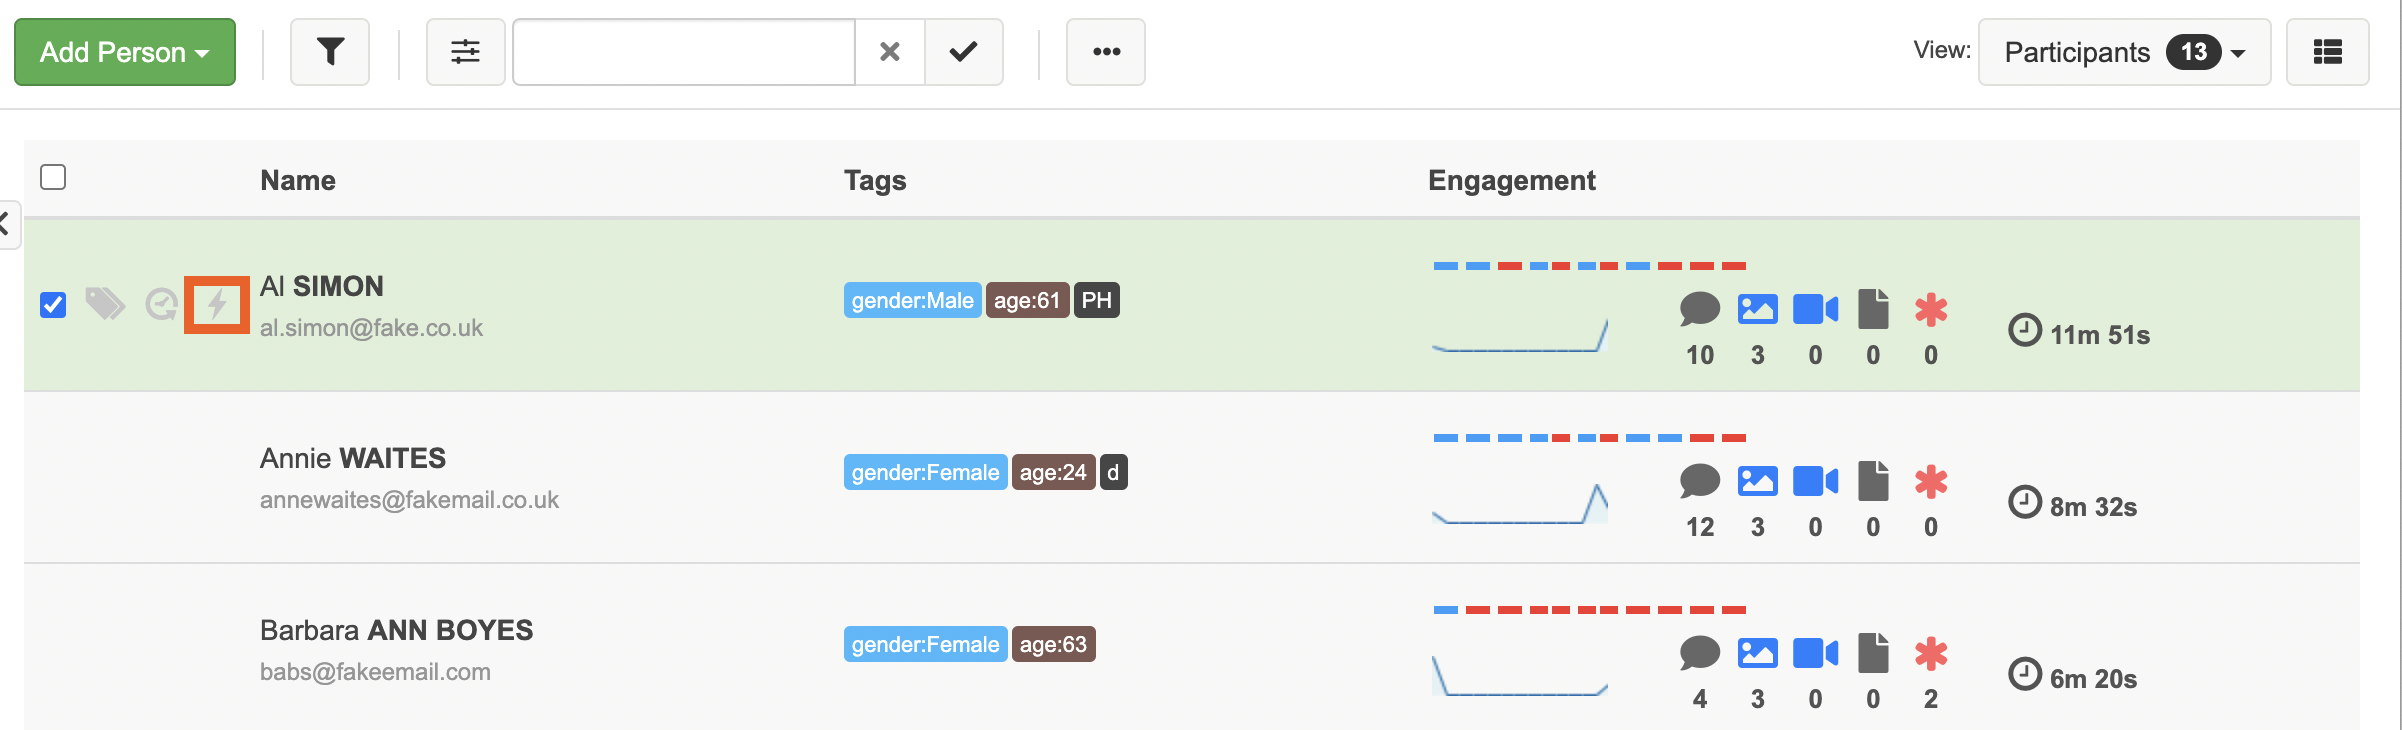Screen dimensions: 2402x730
Task: Open the Participants view dropdown
Action: point(2124,52)
